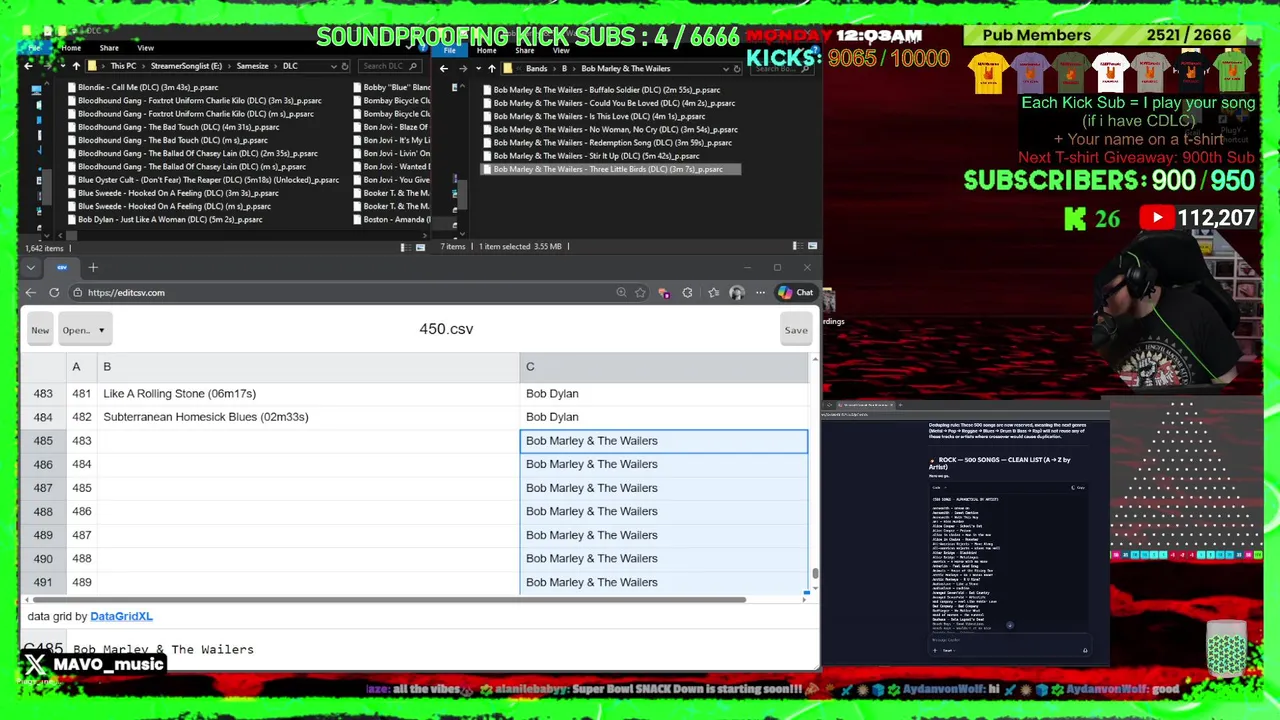The image size is (1280, 720).
Task: Open the Bob Marley address bar history dropdown
Action: 725,69
